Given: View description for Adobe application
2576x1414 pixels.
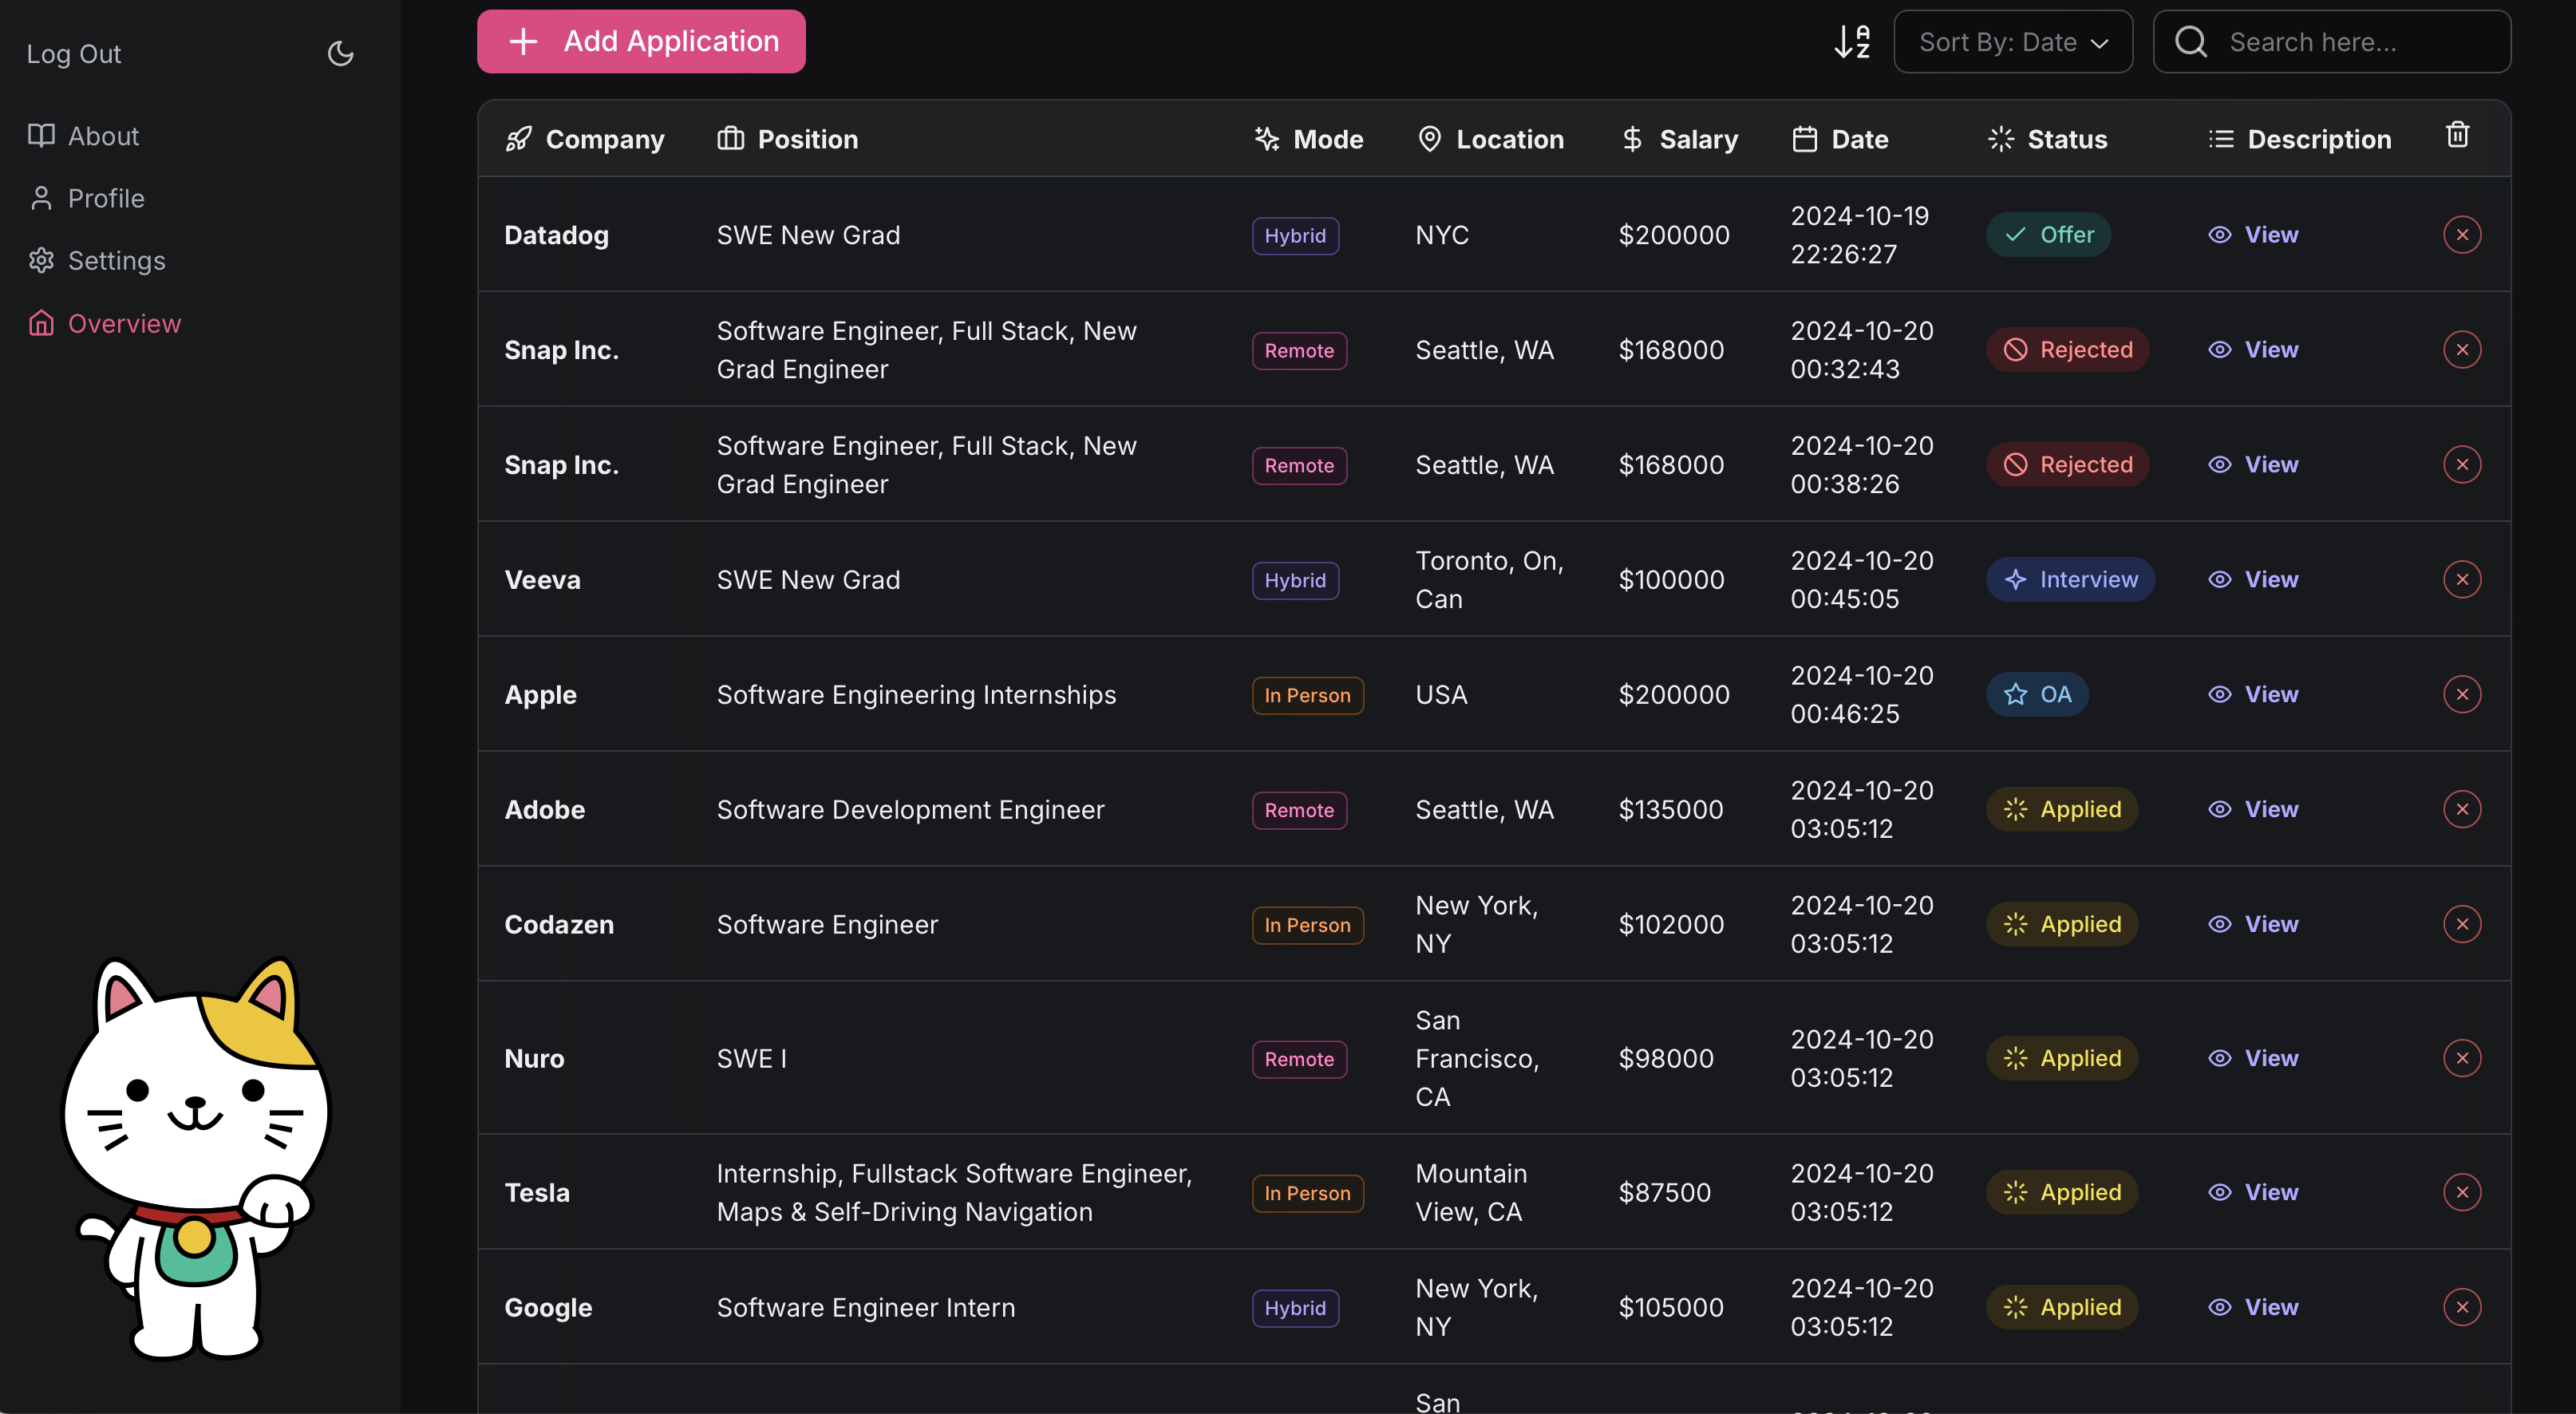Looking at the screenshot, I should [x=2253, y=809].
